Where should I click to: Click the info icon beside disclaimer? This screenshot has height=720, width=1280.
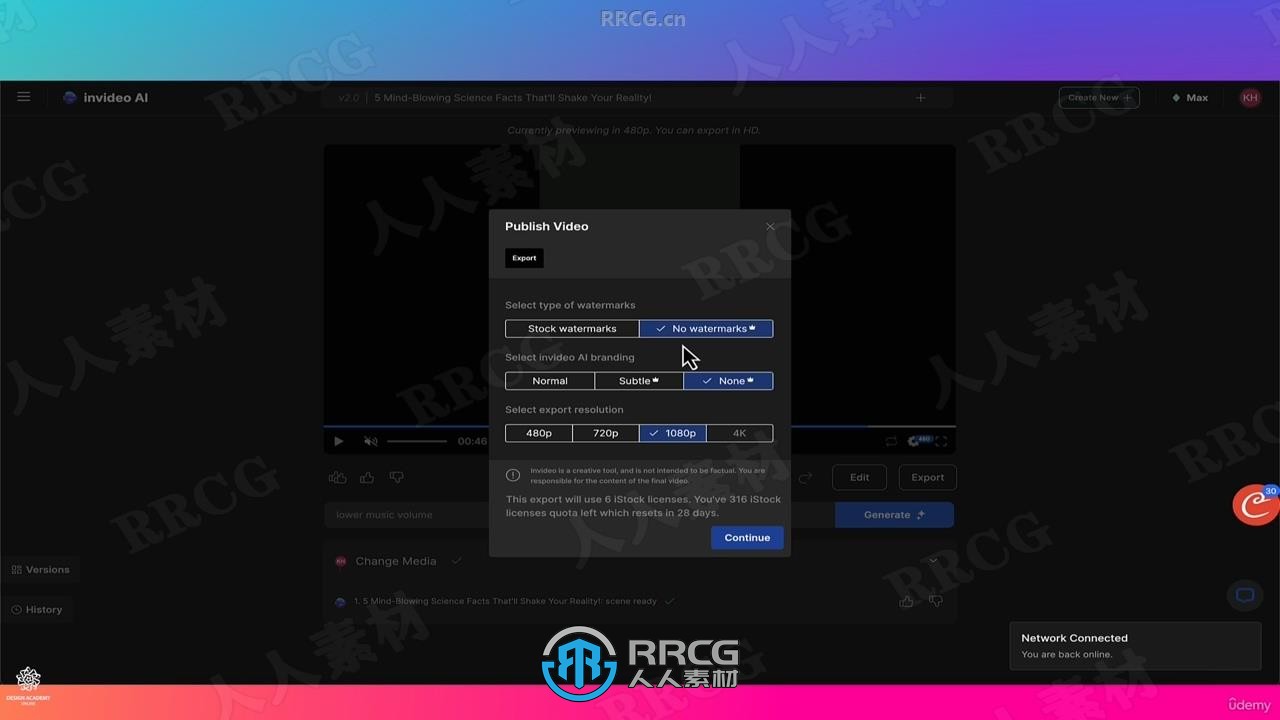coord(513,476)
